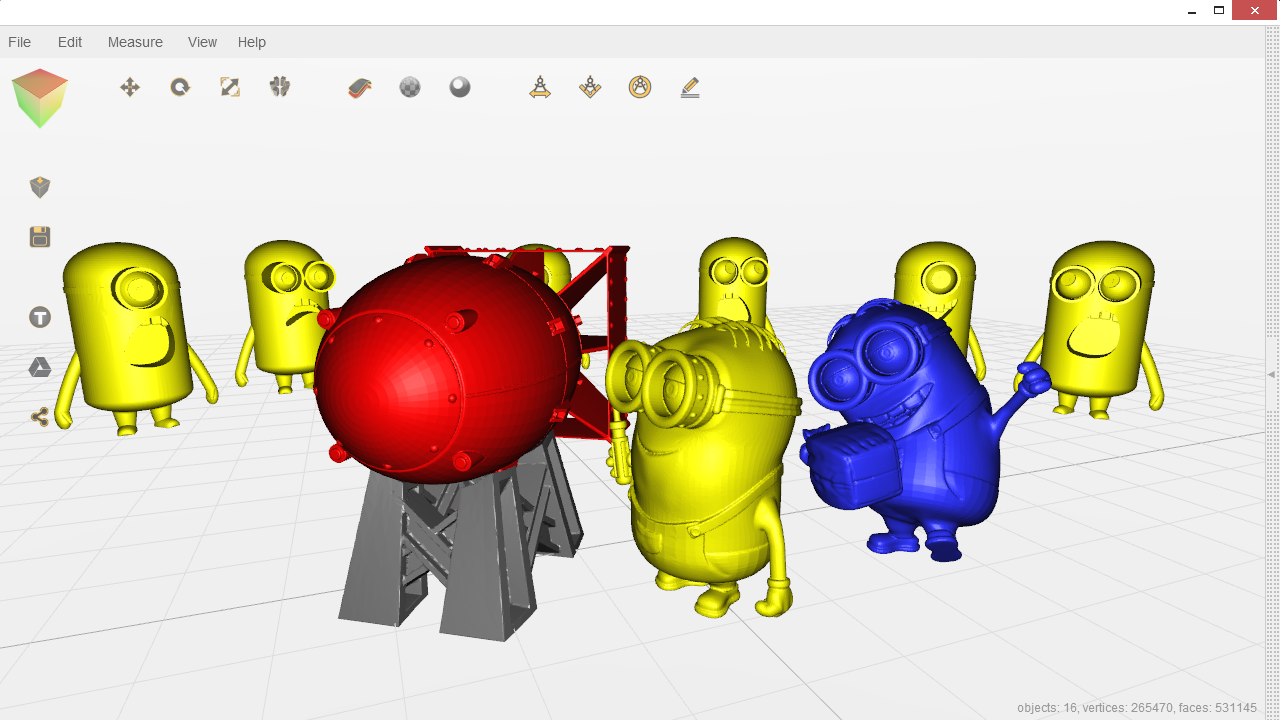Select the blue minion model
Viewport: 1280px width, 720px height.
905,430
